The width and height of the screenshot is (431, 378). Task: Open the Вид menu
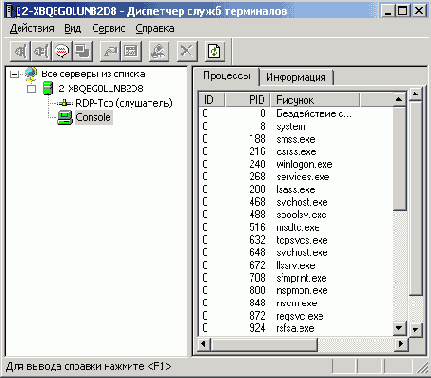coord(73,29)
